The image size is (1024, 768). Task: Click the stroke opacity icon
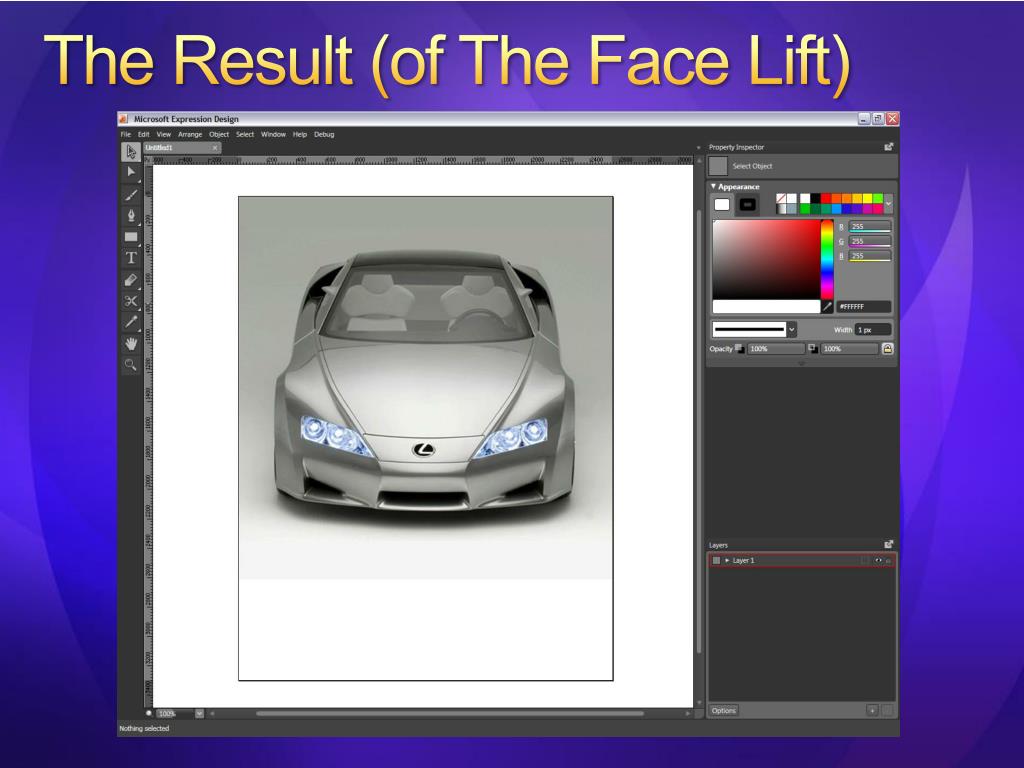click(x=813, y=349)
